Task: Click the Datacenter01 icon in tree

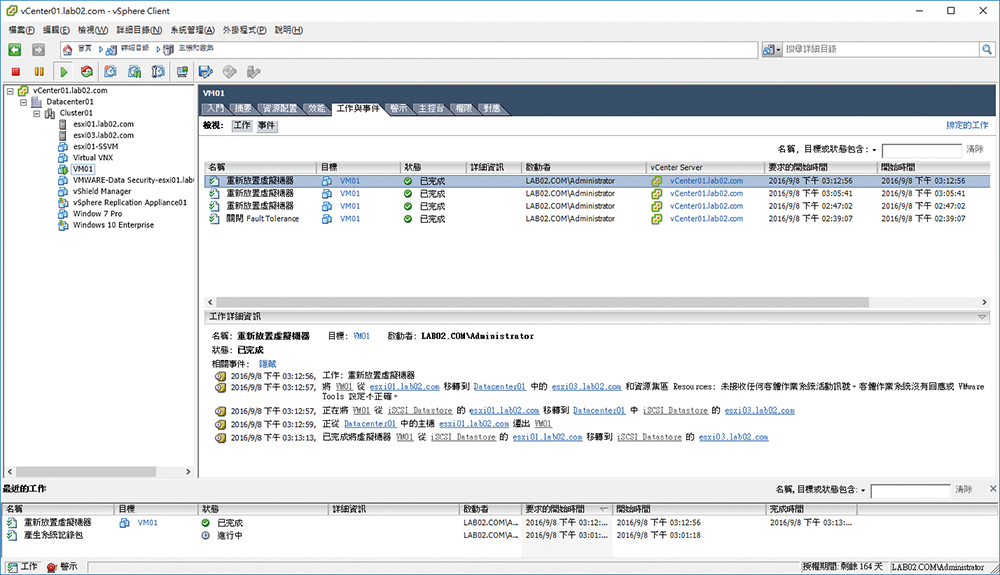Action: coord(36,101)
